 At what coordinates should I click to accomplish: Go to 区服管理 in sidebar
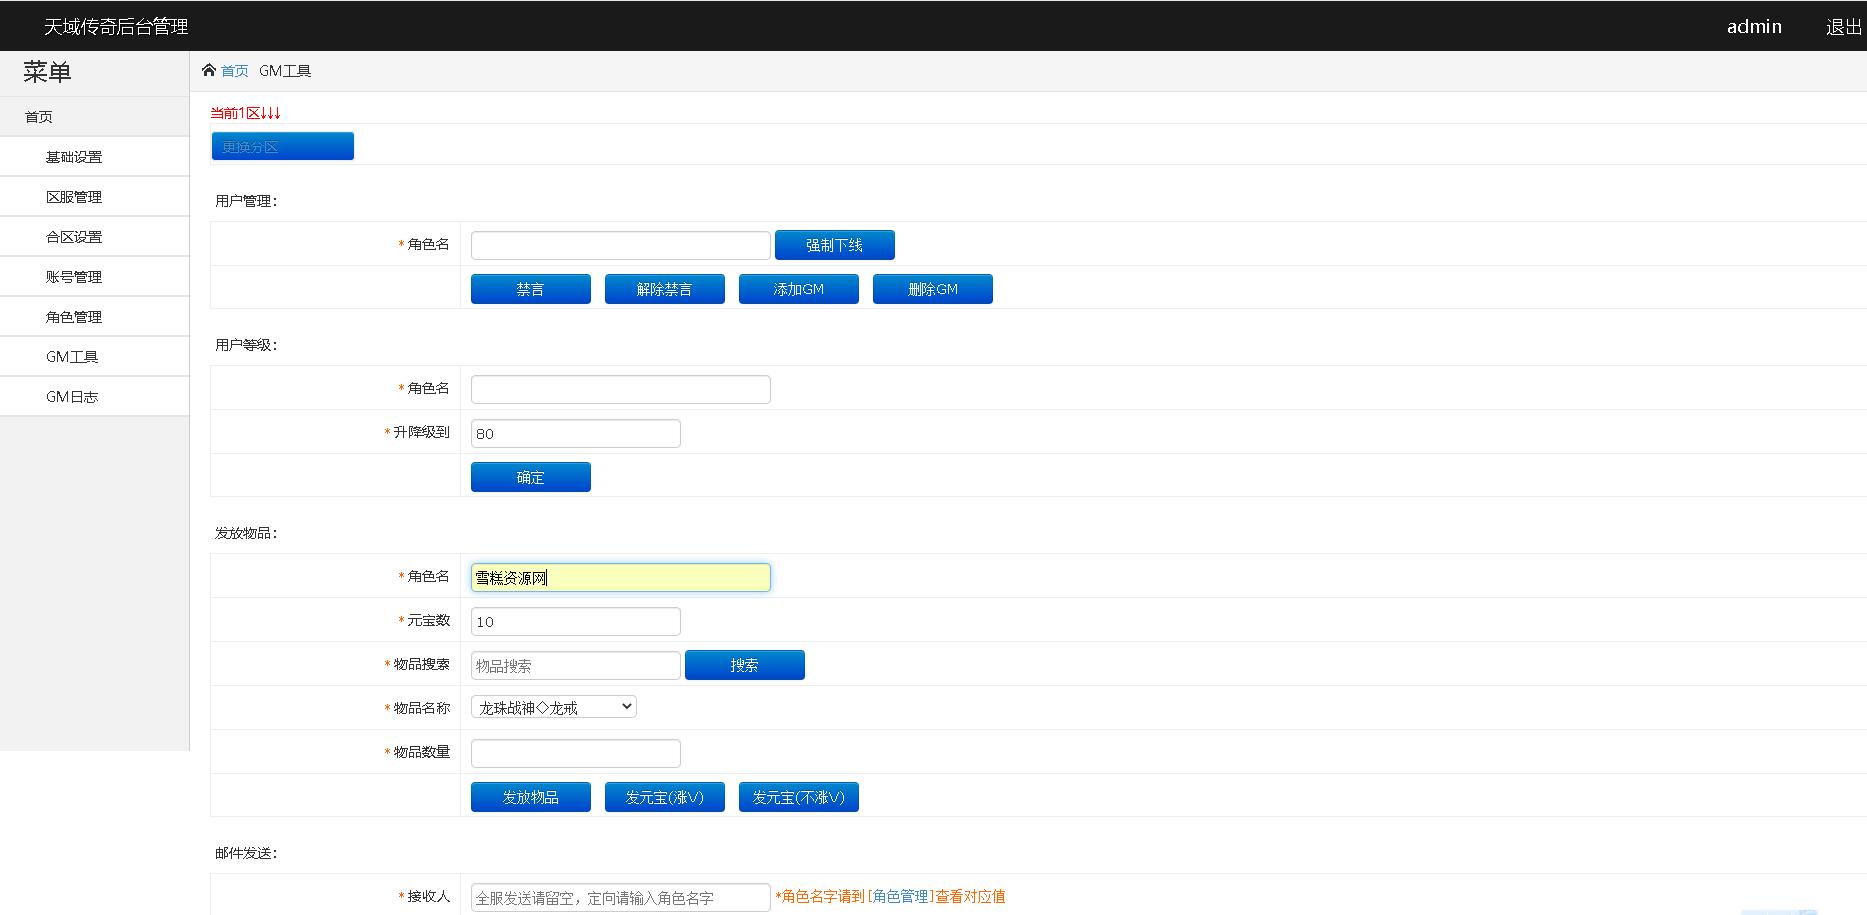coord(74,197)
